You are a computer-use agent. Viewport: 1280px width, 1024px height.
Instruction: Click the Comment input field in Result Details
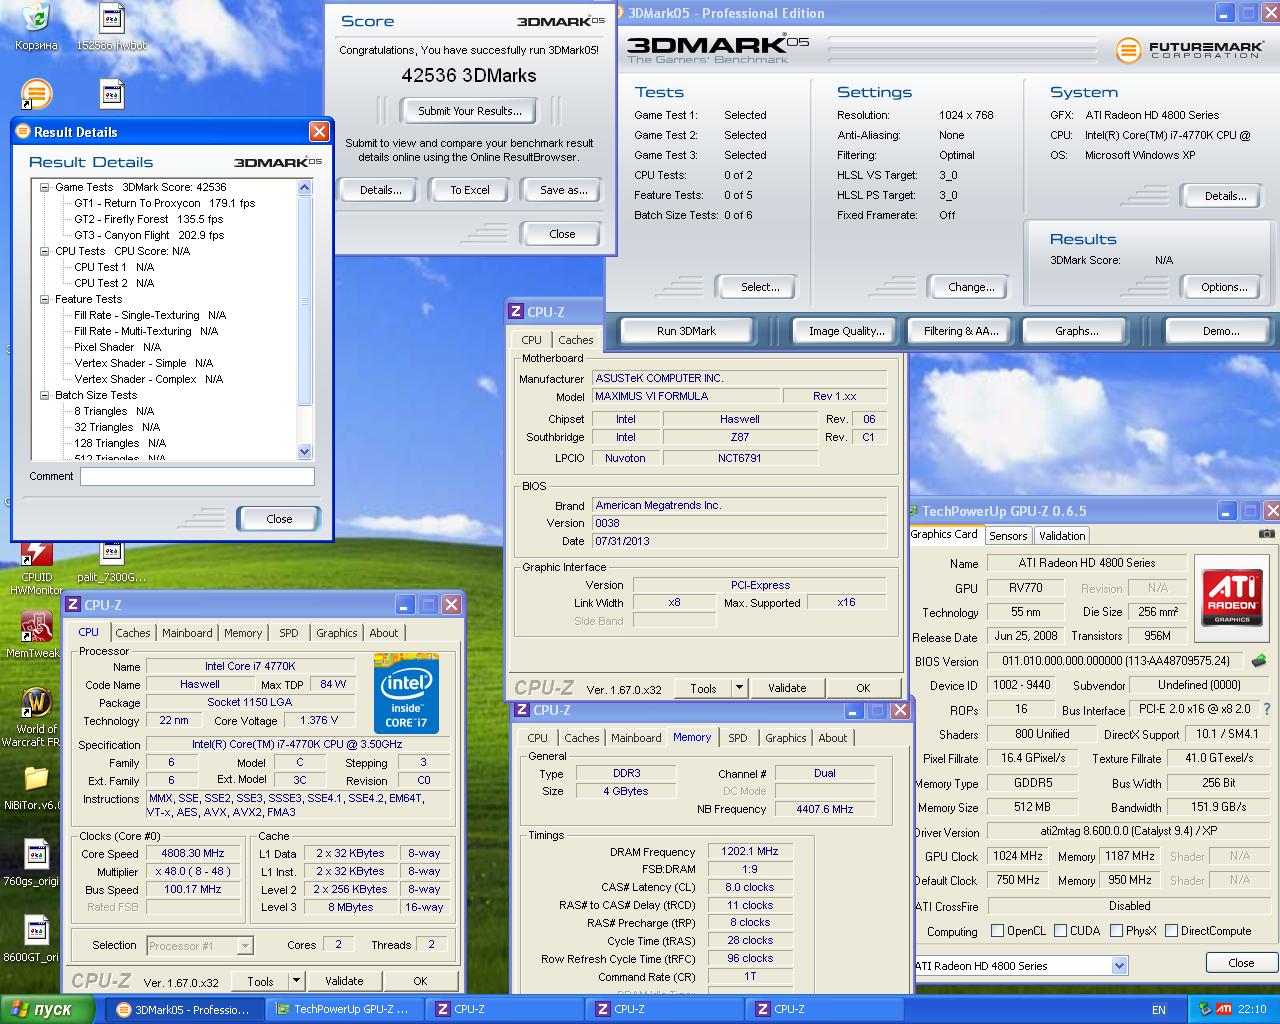(197, 477)
